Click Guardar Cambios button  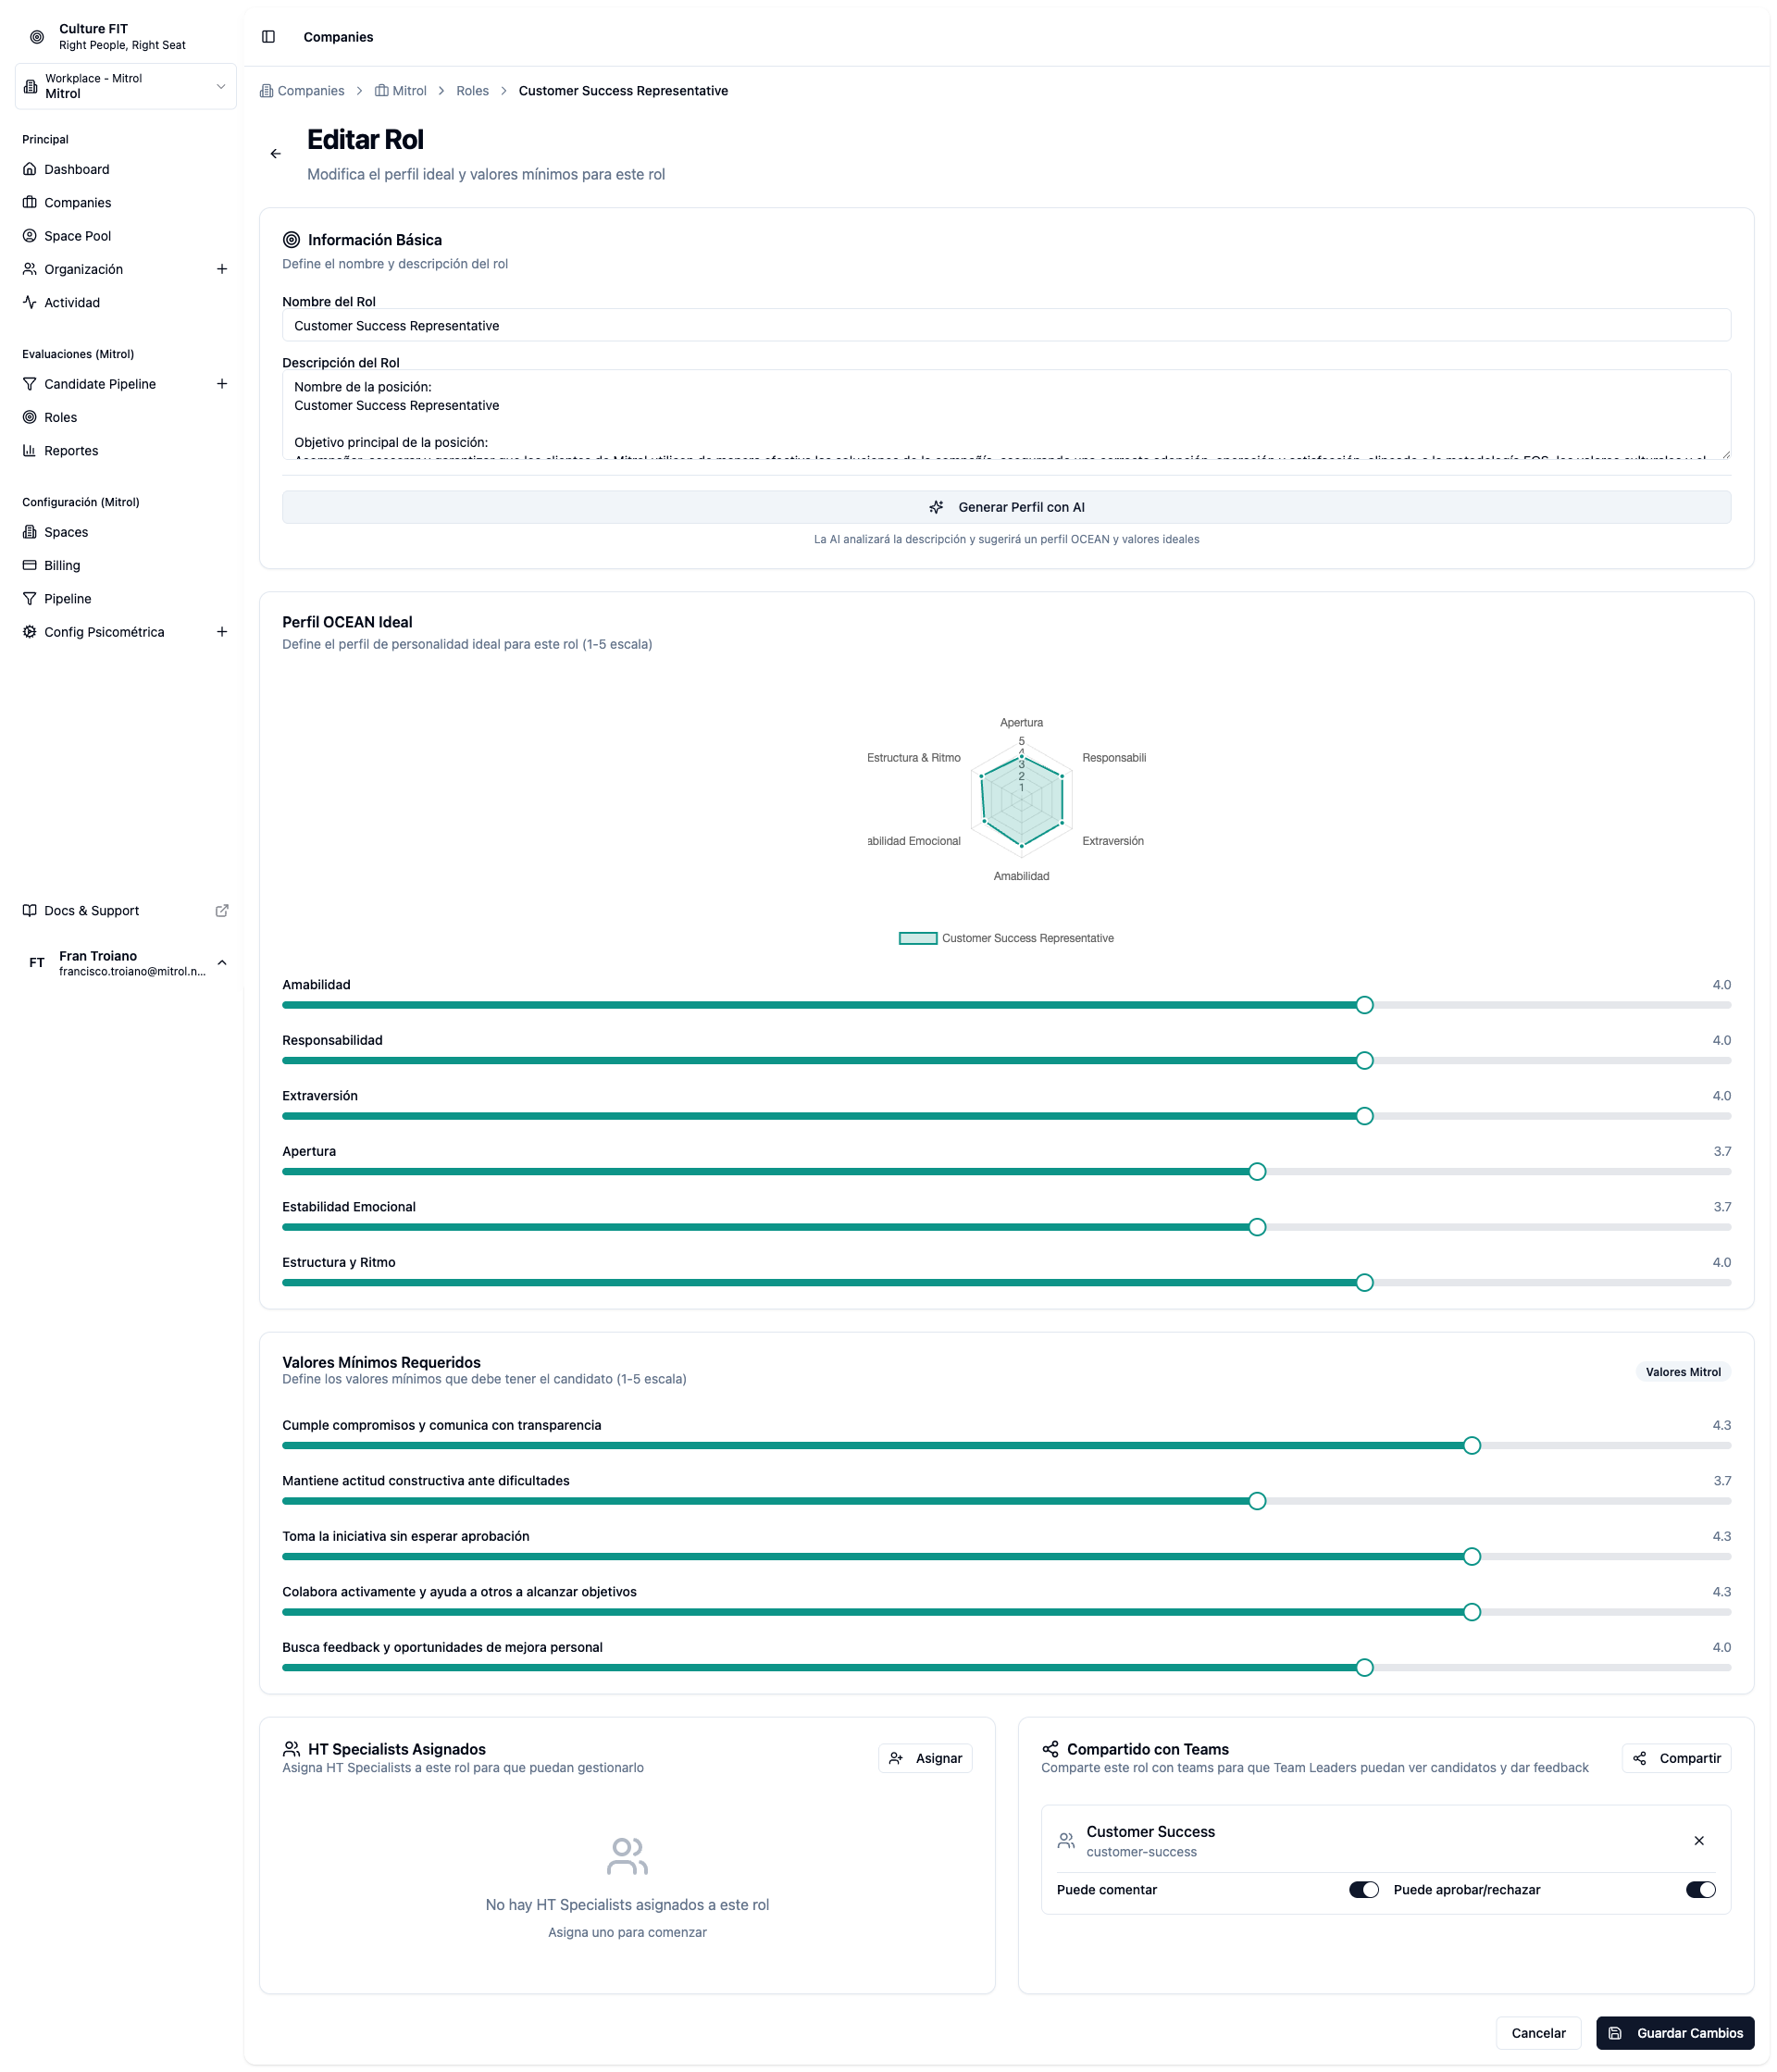[1675, 2033]
